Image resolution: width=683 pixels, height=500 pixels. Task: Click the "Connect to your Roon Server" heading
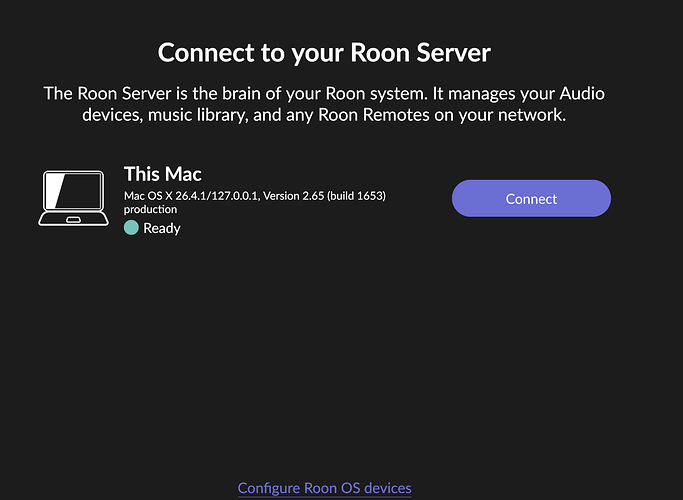pos(324,53)
